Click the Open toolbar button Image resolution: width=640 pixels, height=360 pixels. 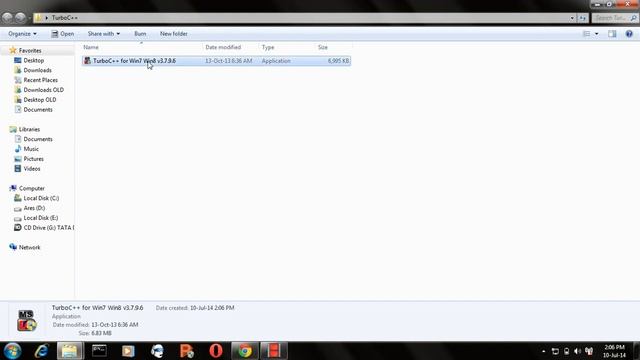pyautogui.click(x=63, y=34)
